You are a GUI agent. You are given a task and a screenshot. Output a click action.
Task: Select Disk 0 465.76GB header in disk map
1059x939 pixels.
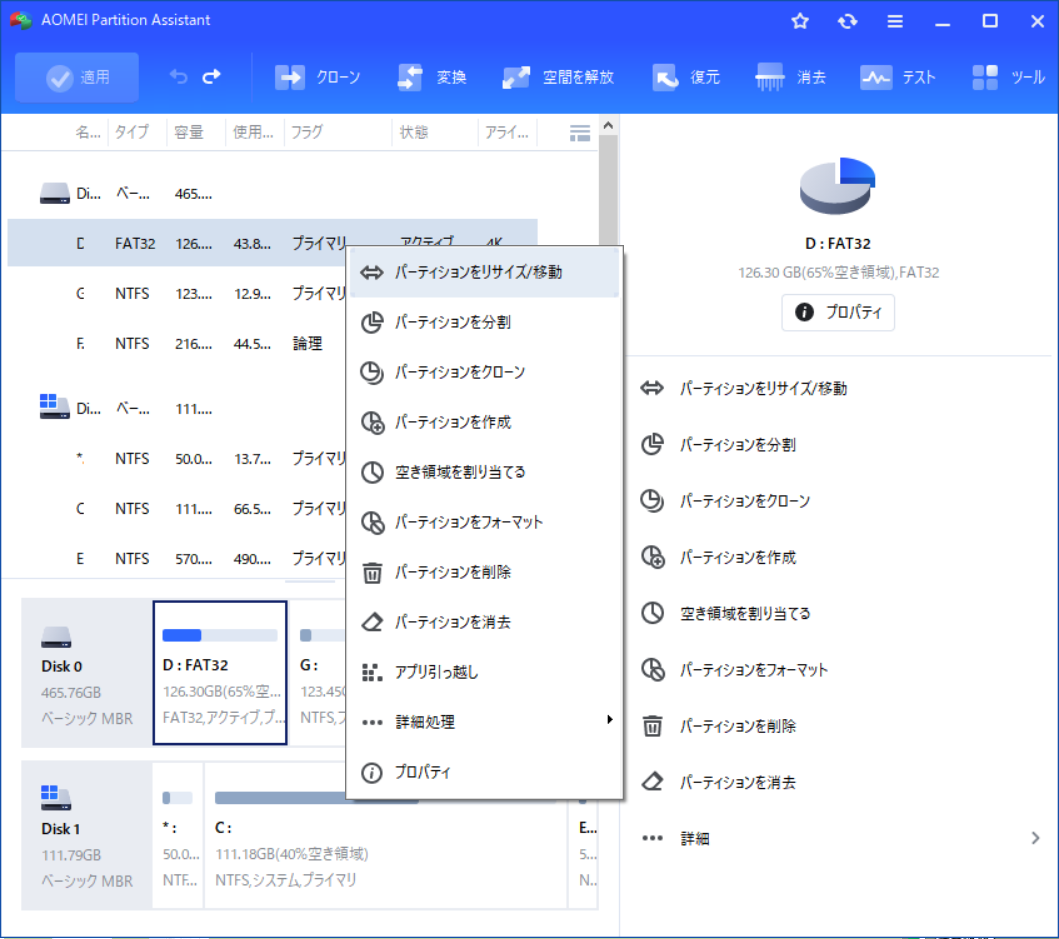point(86,673)
